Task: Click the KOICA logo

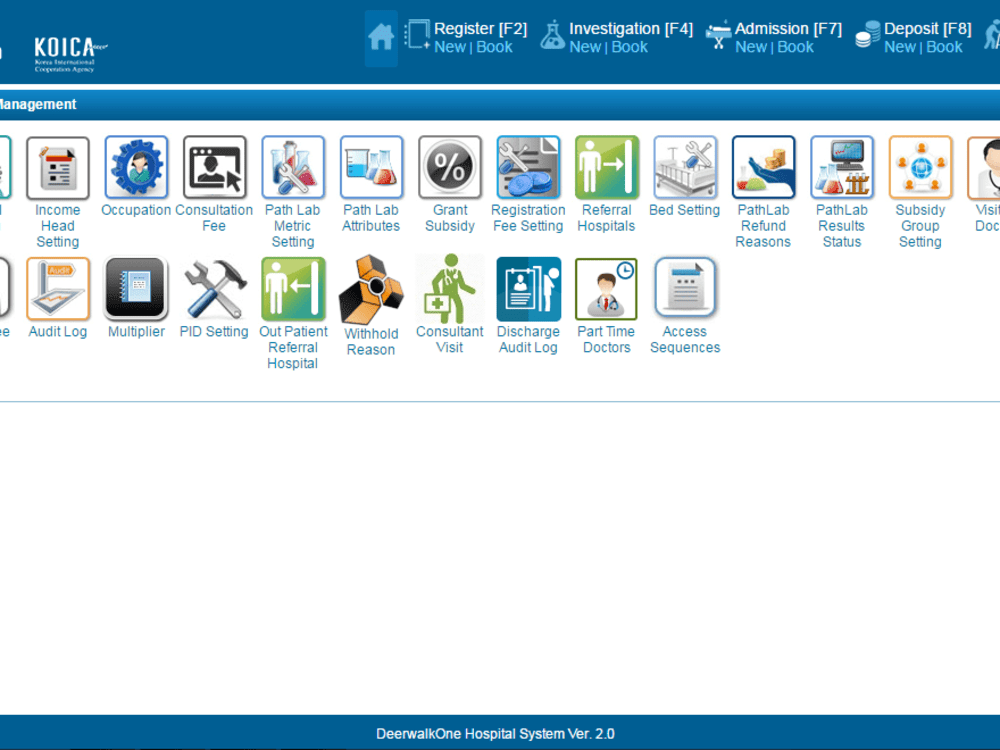Action: (x=70, y=54)
